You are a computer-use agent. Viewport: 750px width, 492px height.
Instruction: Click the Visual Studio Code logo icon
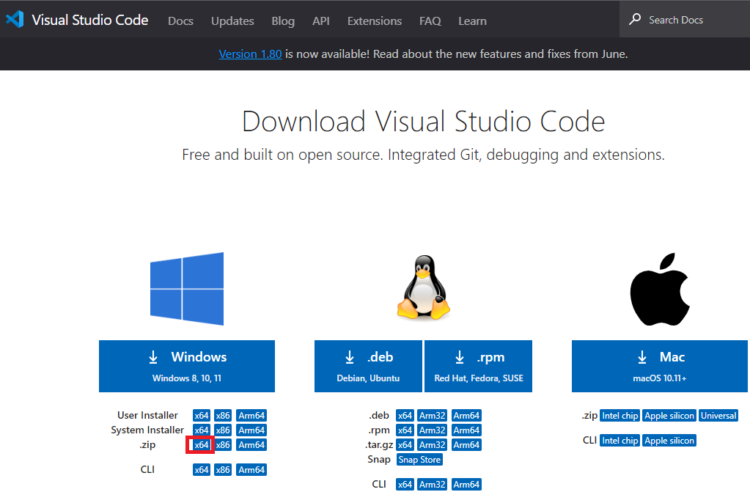pos(15,19)
